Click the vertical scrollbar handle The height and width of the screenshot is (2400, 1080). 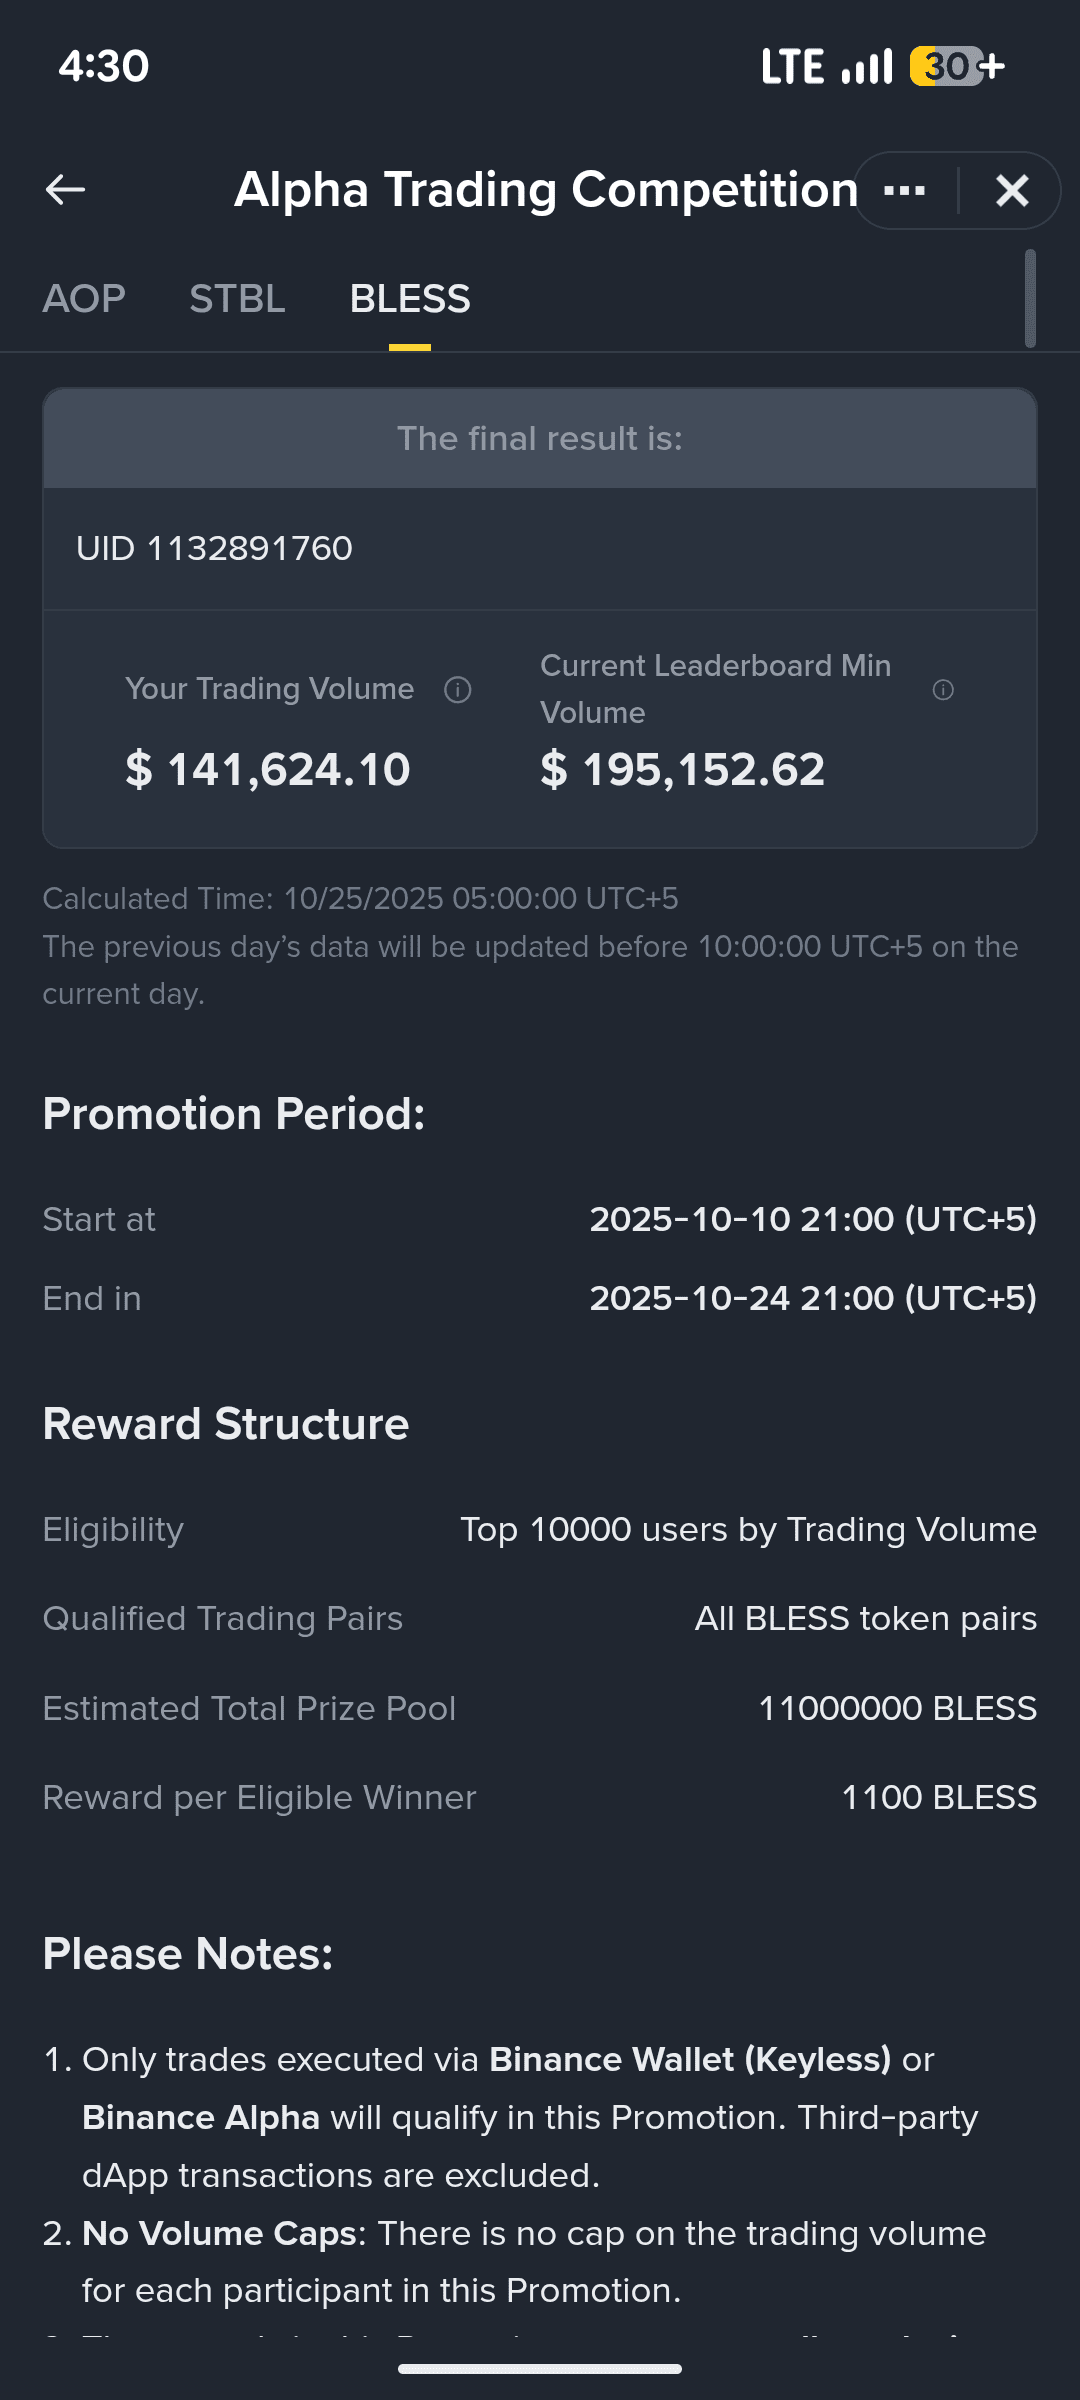click(1030, 299)
